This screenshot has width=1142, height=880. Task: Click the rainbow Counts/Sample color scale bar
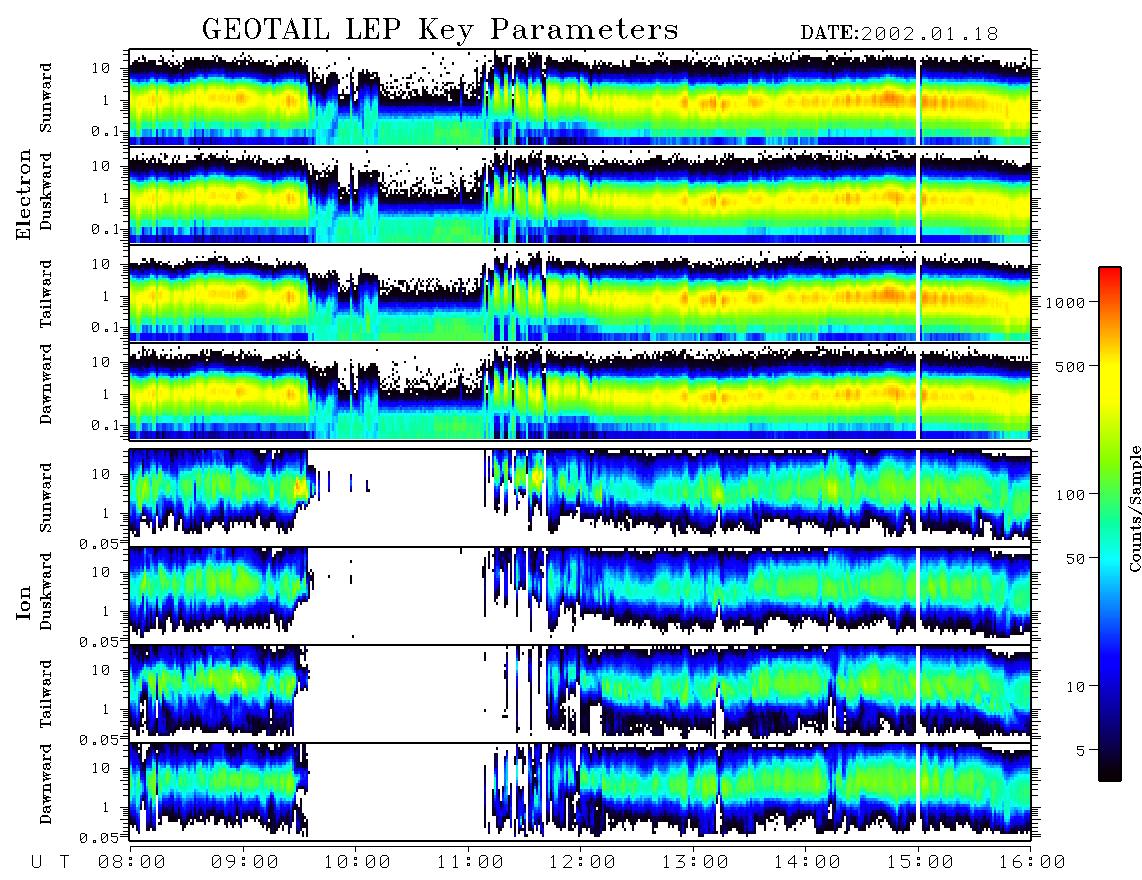pyautogui.click(x=1110, y=524)
